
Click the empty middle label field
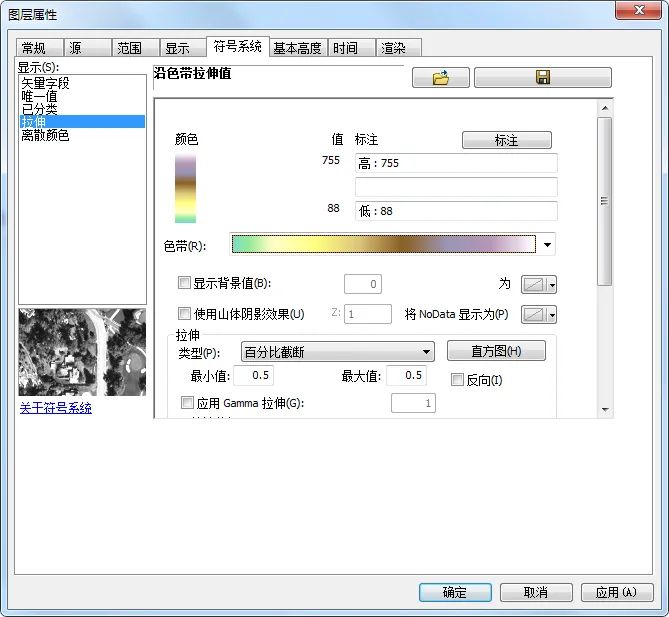pyautogui.click(x=456, y=187)
